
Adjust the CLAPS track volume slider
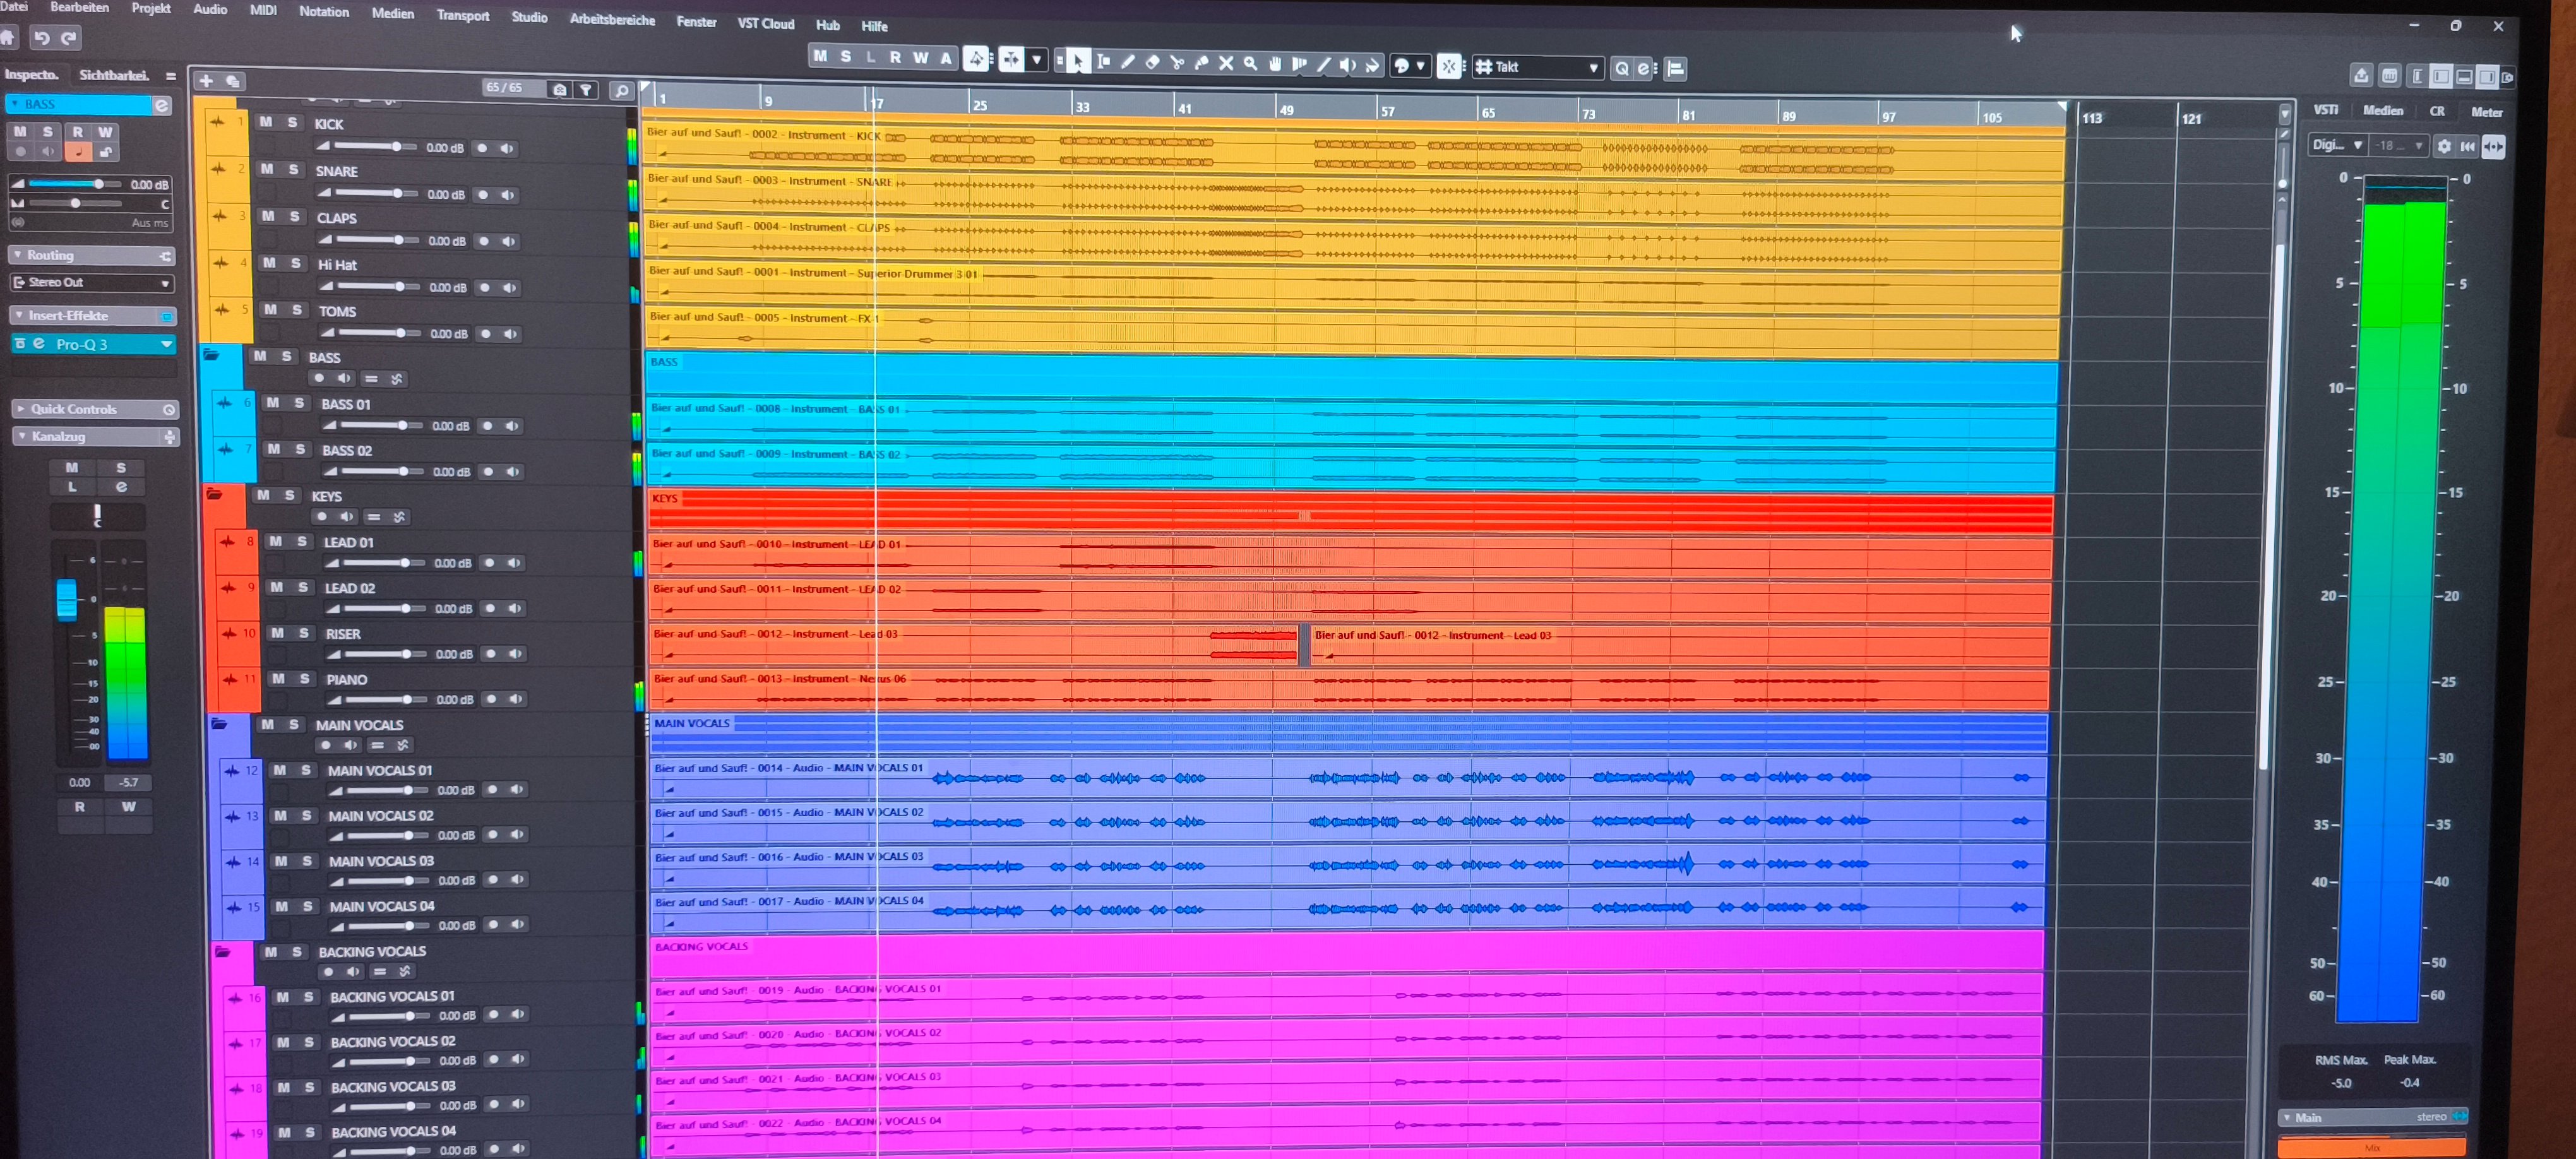click(398, 240)
